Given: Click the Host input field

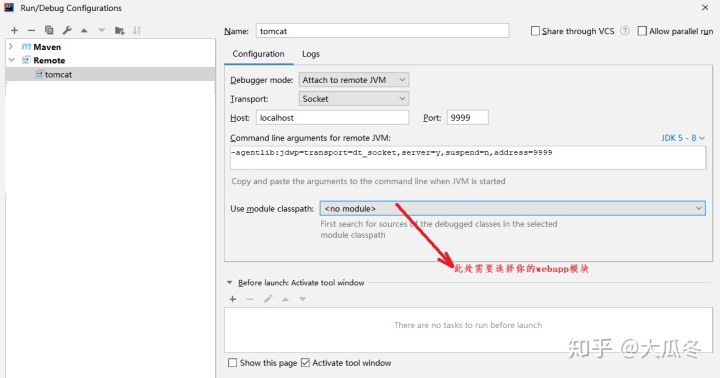Looking at the screenshot, I should [332, 118].
